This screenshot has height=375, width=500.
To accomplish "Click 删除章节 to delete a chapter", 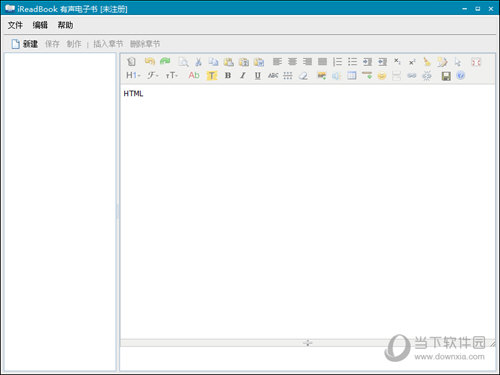I will 145,44.
